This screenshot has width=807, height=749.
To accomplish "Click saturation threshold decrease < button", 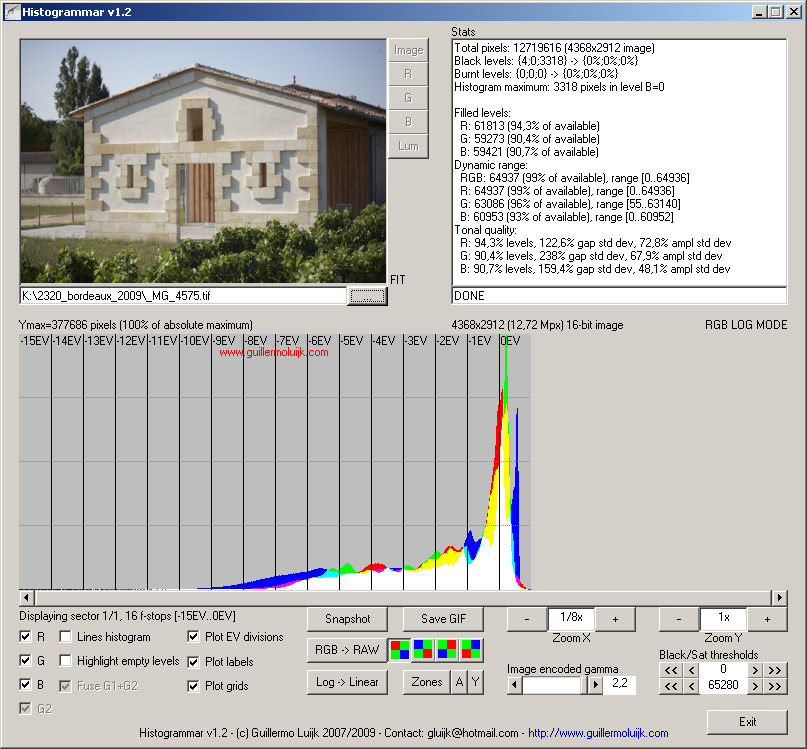I will pyautogui.click(x=691, y=686).
